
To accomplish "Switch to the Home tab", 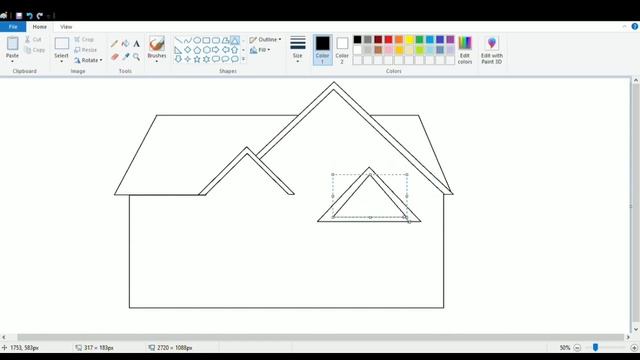I will click(40, 27).
